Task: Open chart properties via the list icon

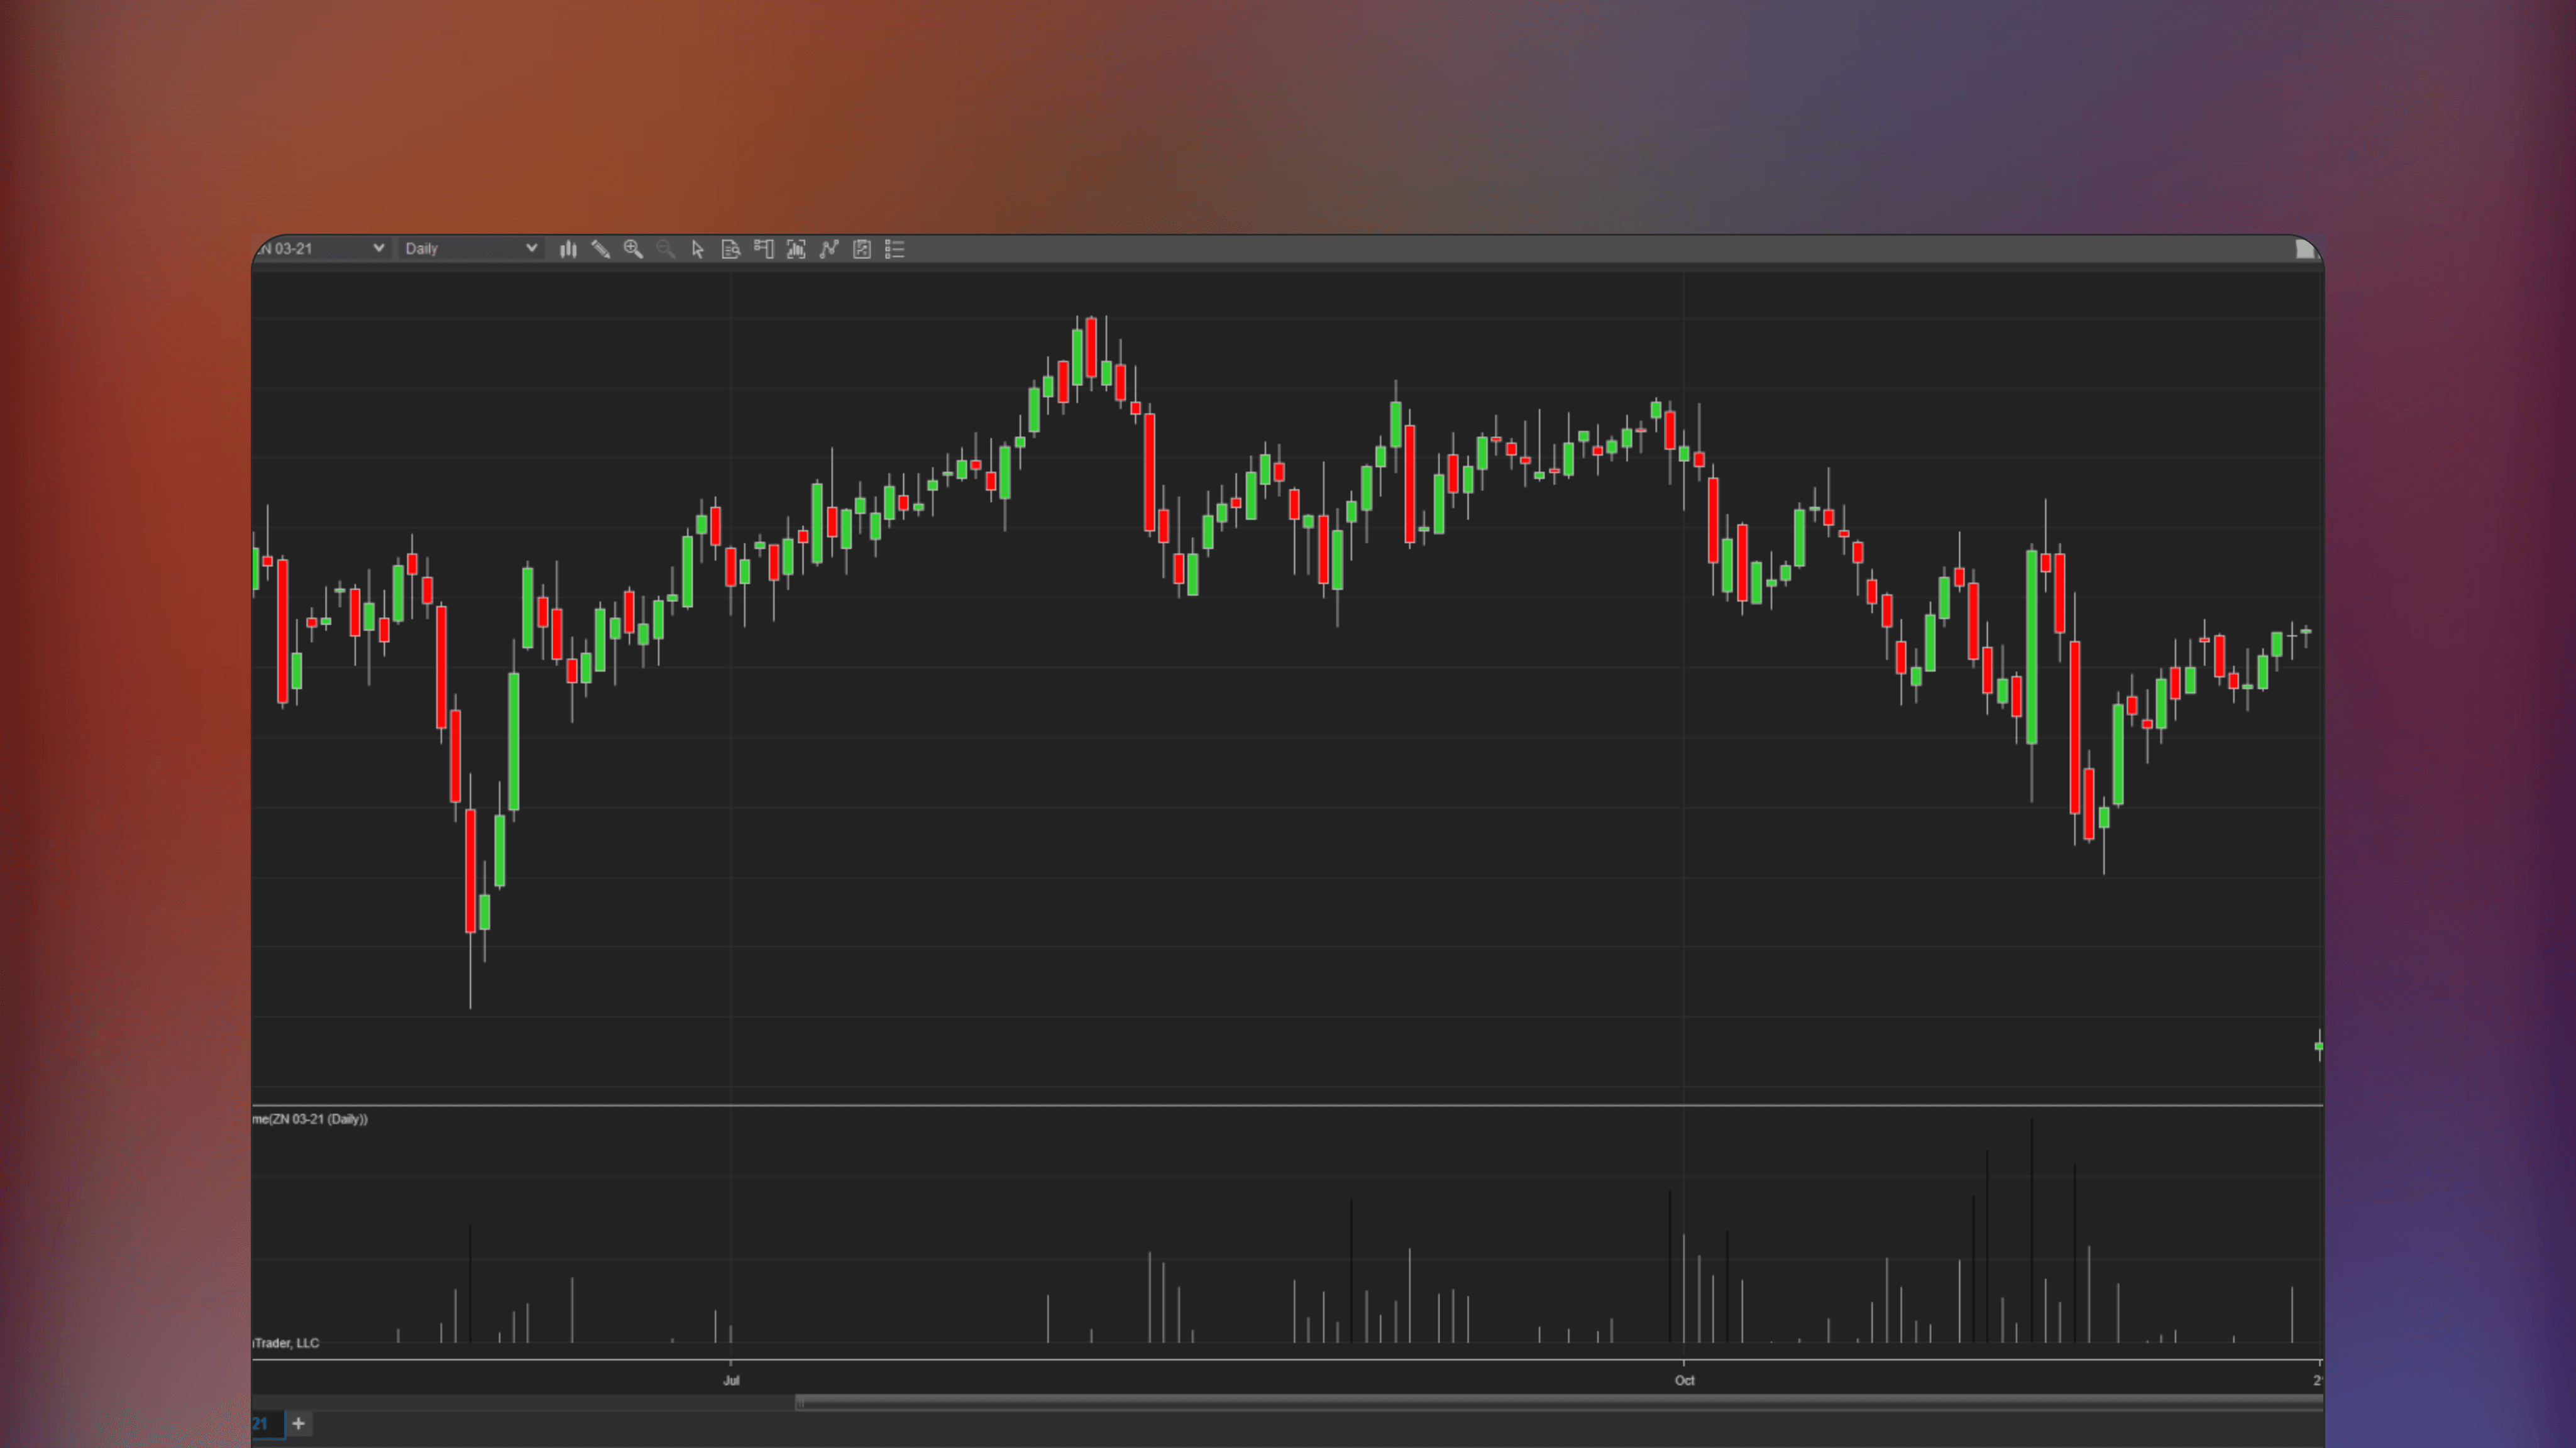Action: coord(894,249)
